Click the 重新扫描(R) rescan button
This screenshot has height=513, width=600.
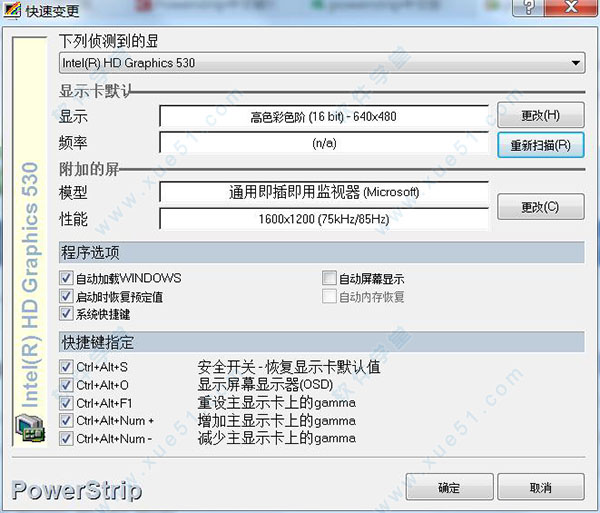pos(541,145)
